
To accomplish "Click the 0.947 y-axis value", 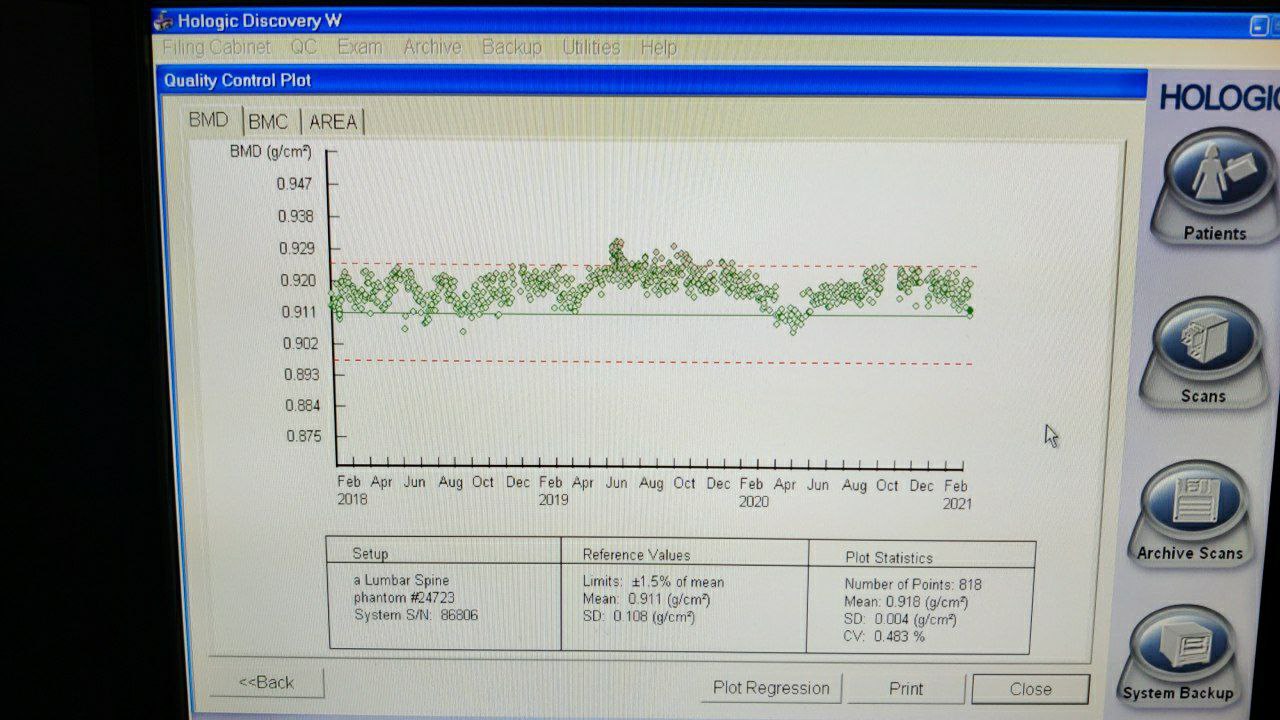I will [295, 184].
